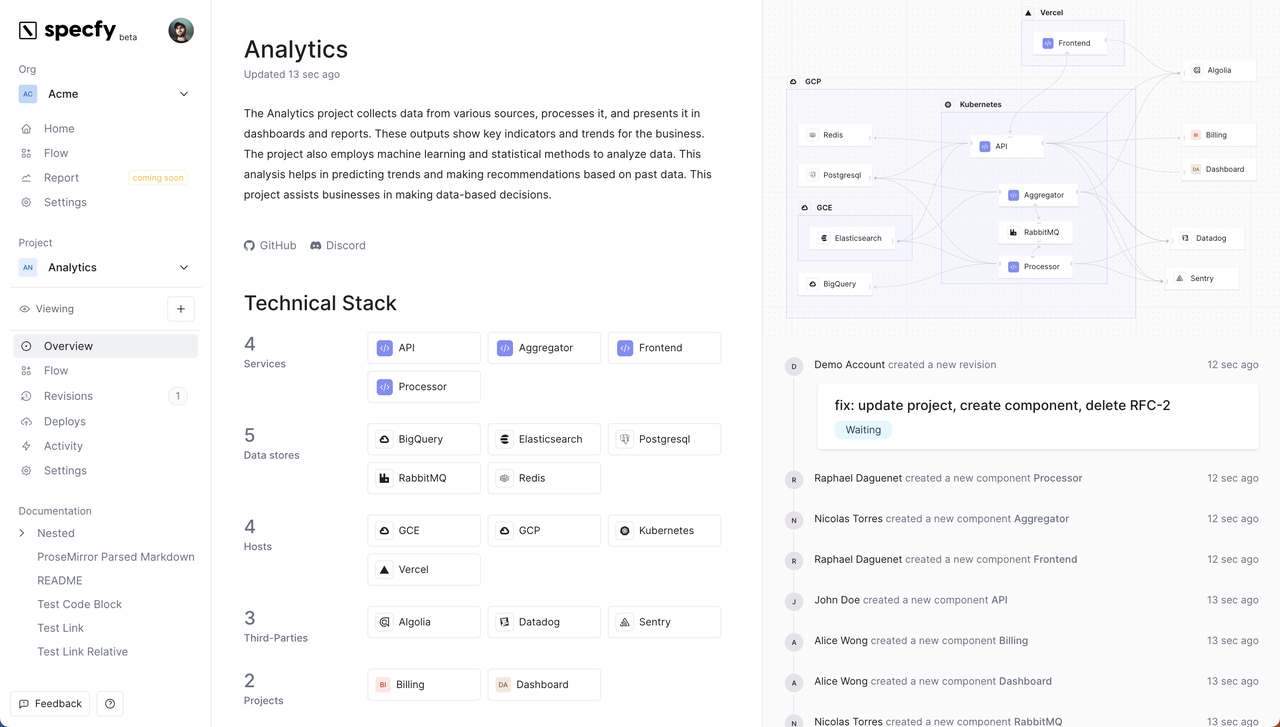The width and height of the screenshot is (1280, 727).
Task: Expand the Nested documentation folder
Action: tap(22, 534)
